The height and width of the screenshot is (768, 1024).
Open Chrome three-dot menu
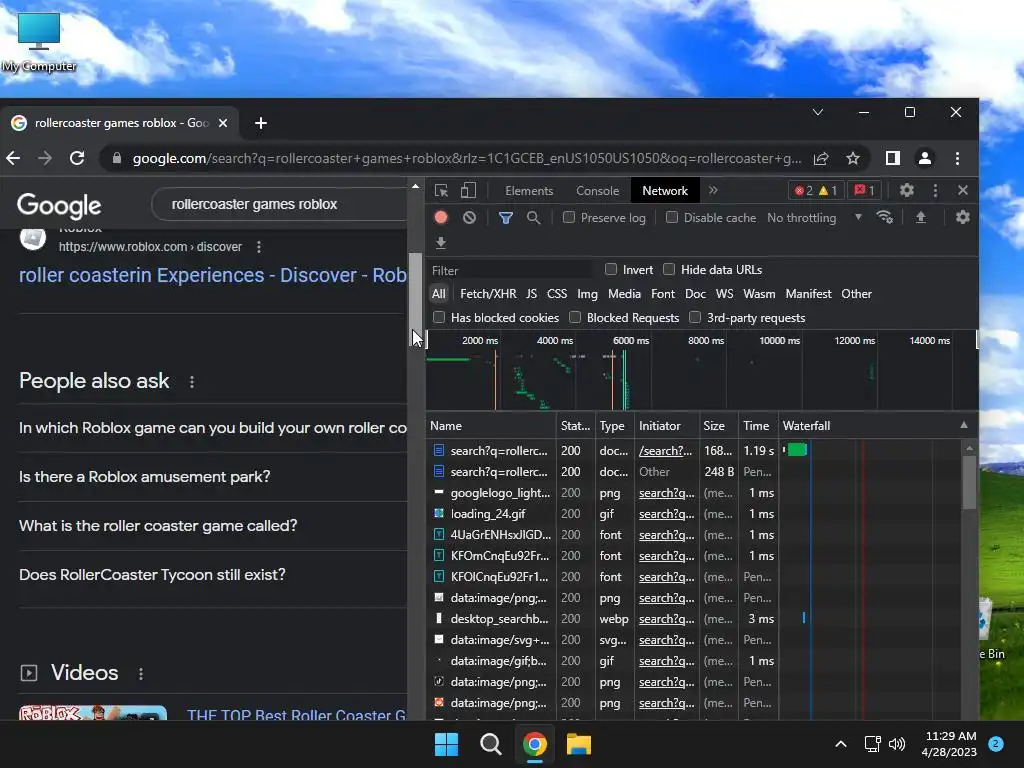click(957, 158)
